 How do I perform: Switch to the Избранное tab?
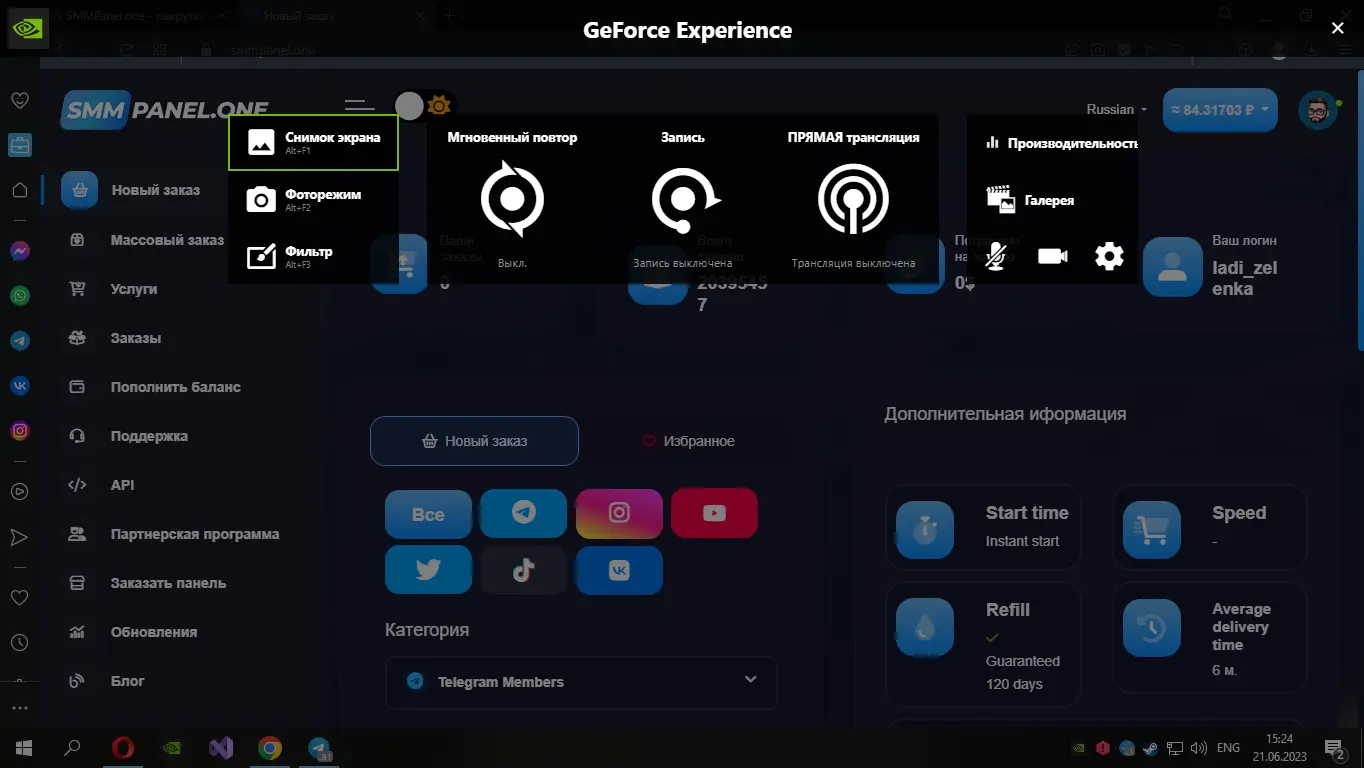tap(688, 441)
